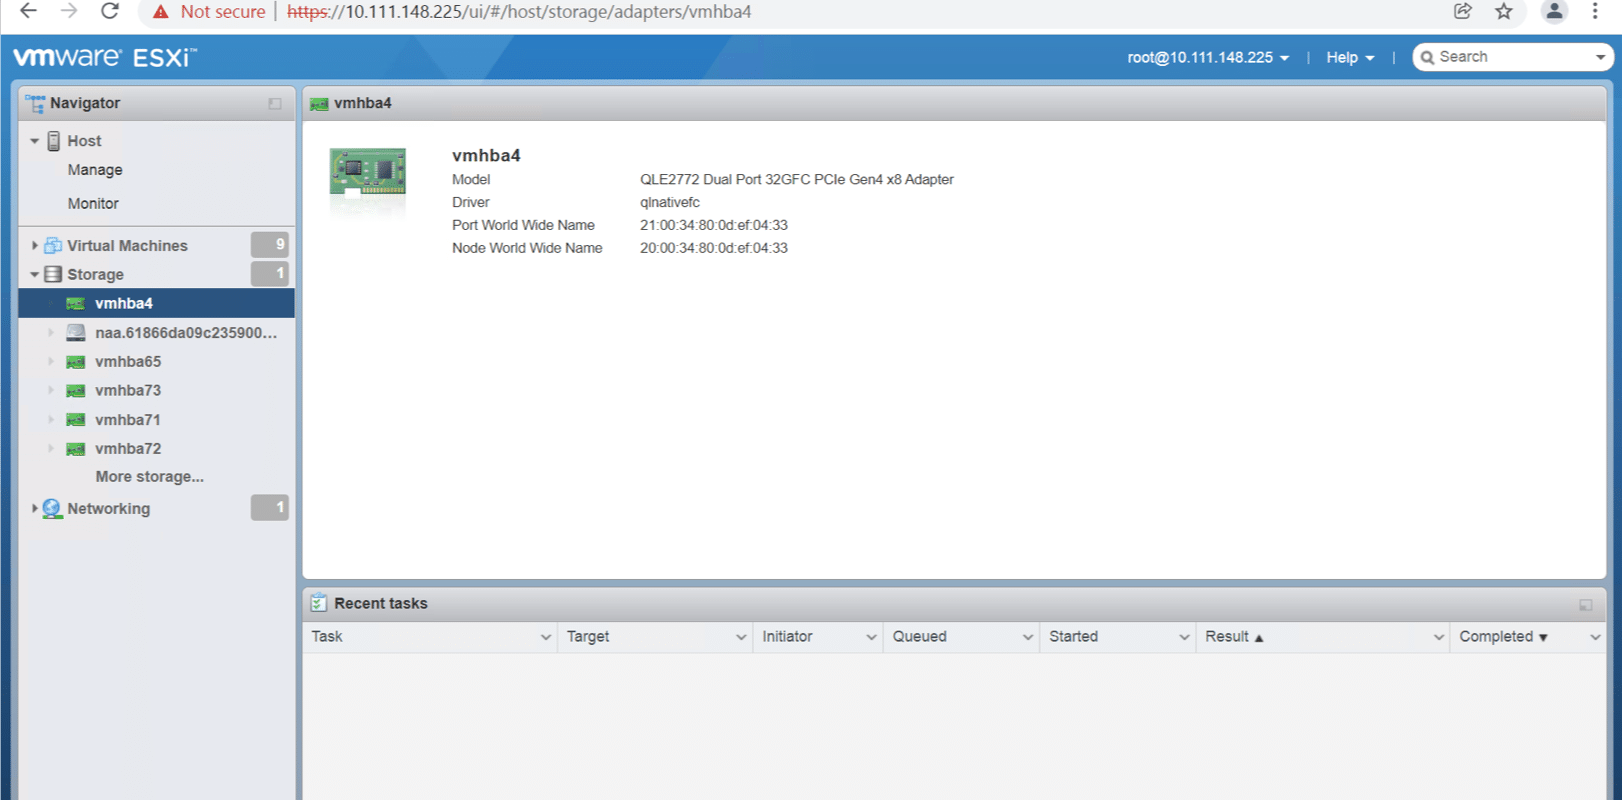This screenshot has width=1622, height=800.
Task: Click the vmhba4 adapter icon in navigator
Action: pyautogui.click(x=75, y=303)
